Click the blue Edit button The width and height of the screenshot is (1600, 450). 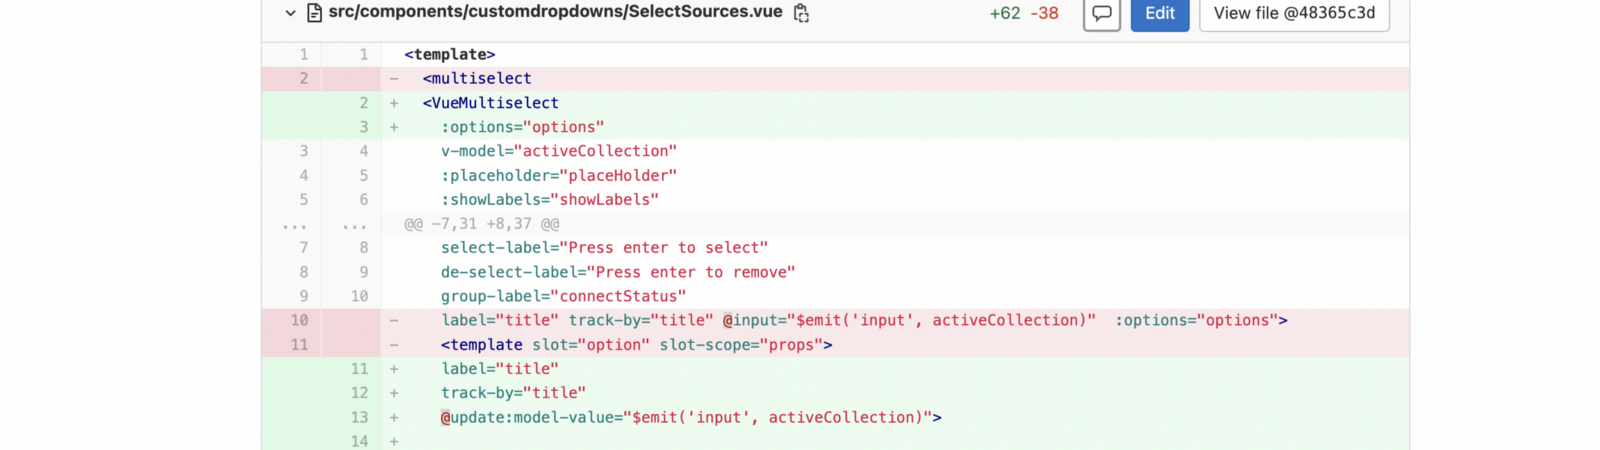[1159, 14]
